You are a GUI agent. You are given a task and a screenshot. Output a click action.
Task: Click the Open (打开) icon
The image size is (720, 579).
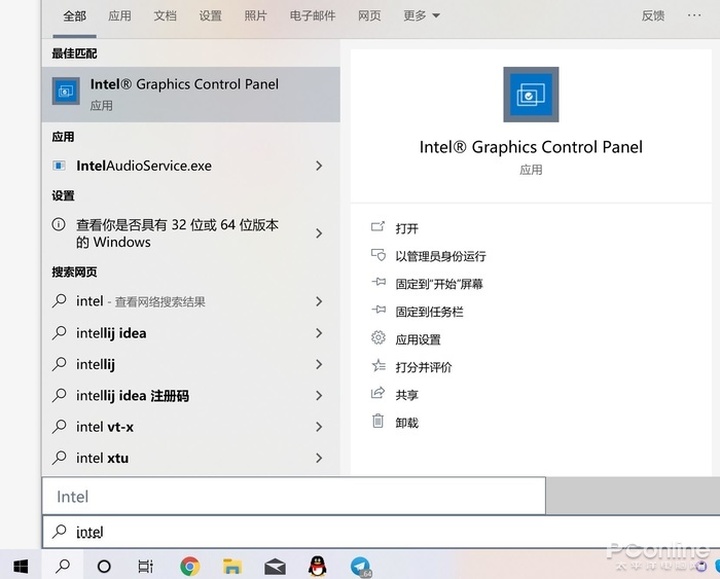coord(378,226)
